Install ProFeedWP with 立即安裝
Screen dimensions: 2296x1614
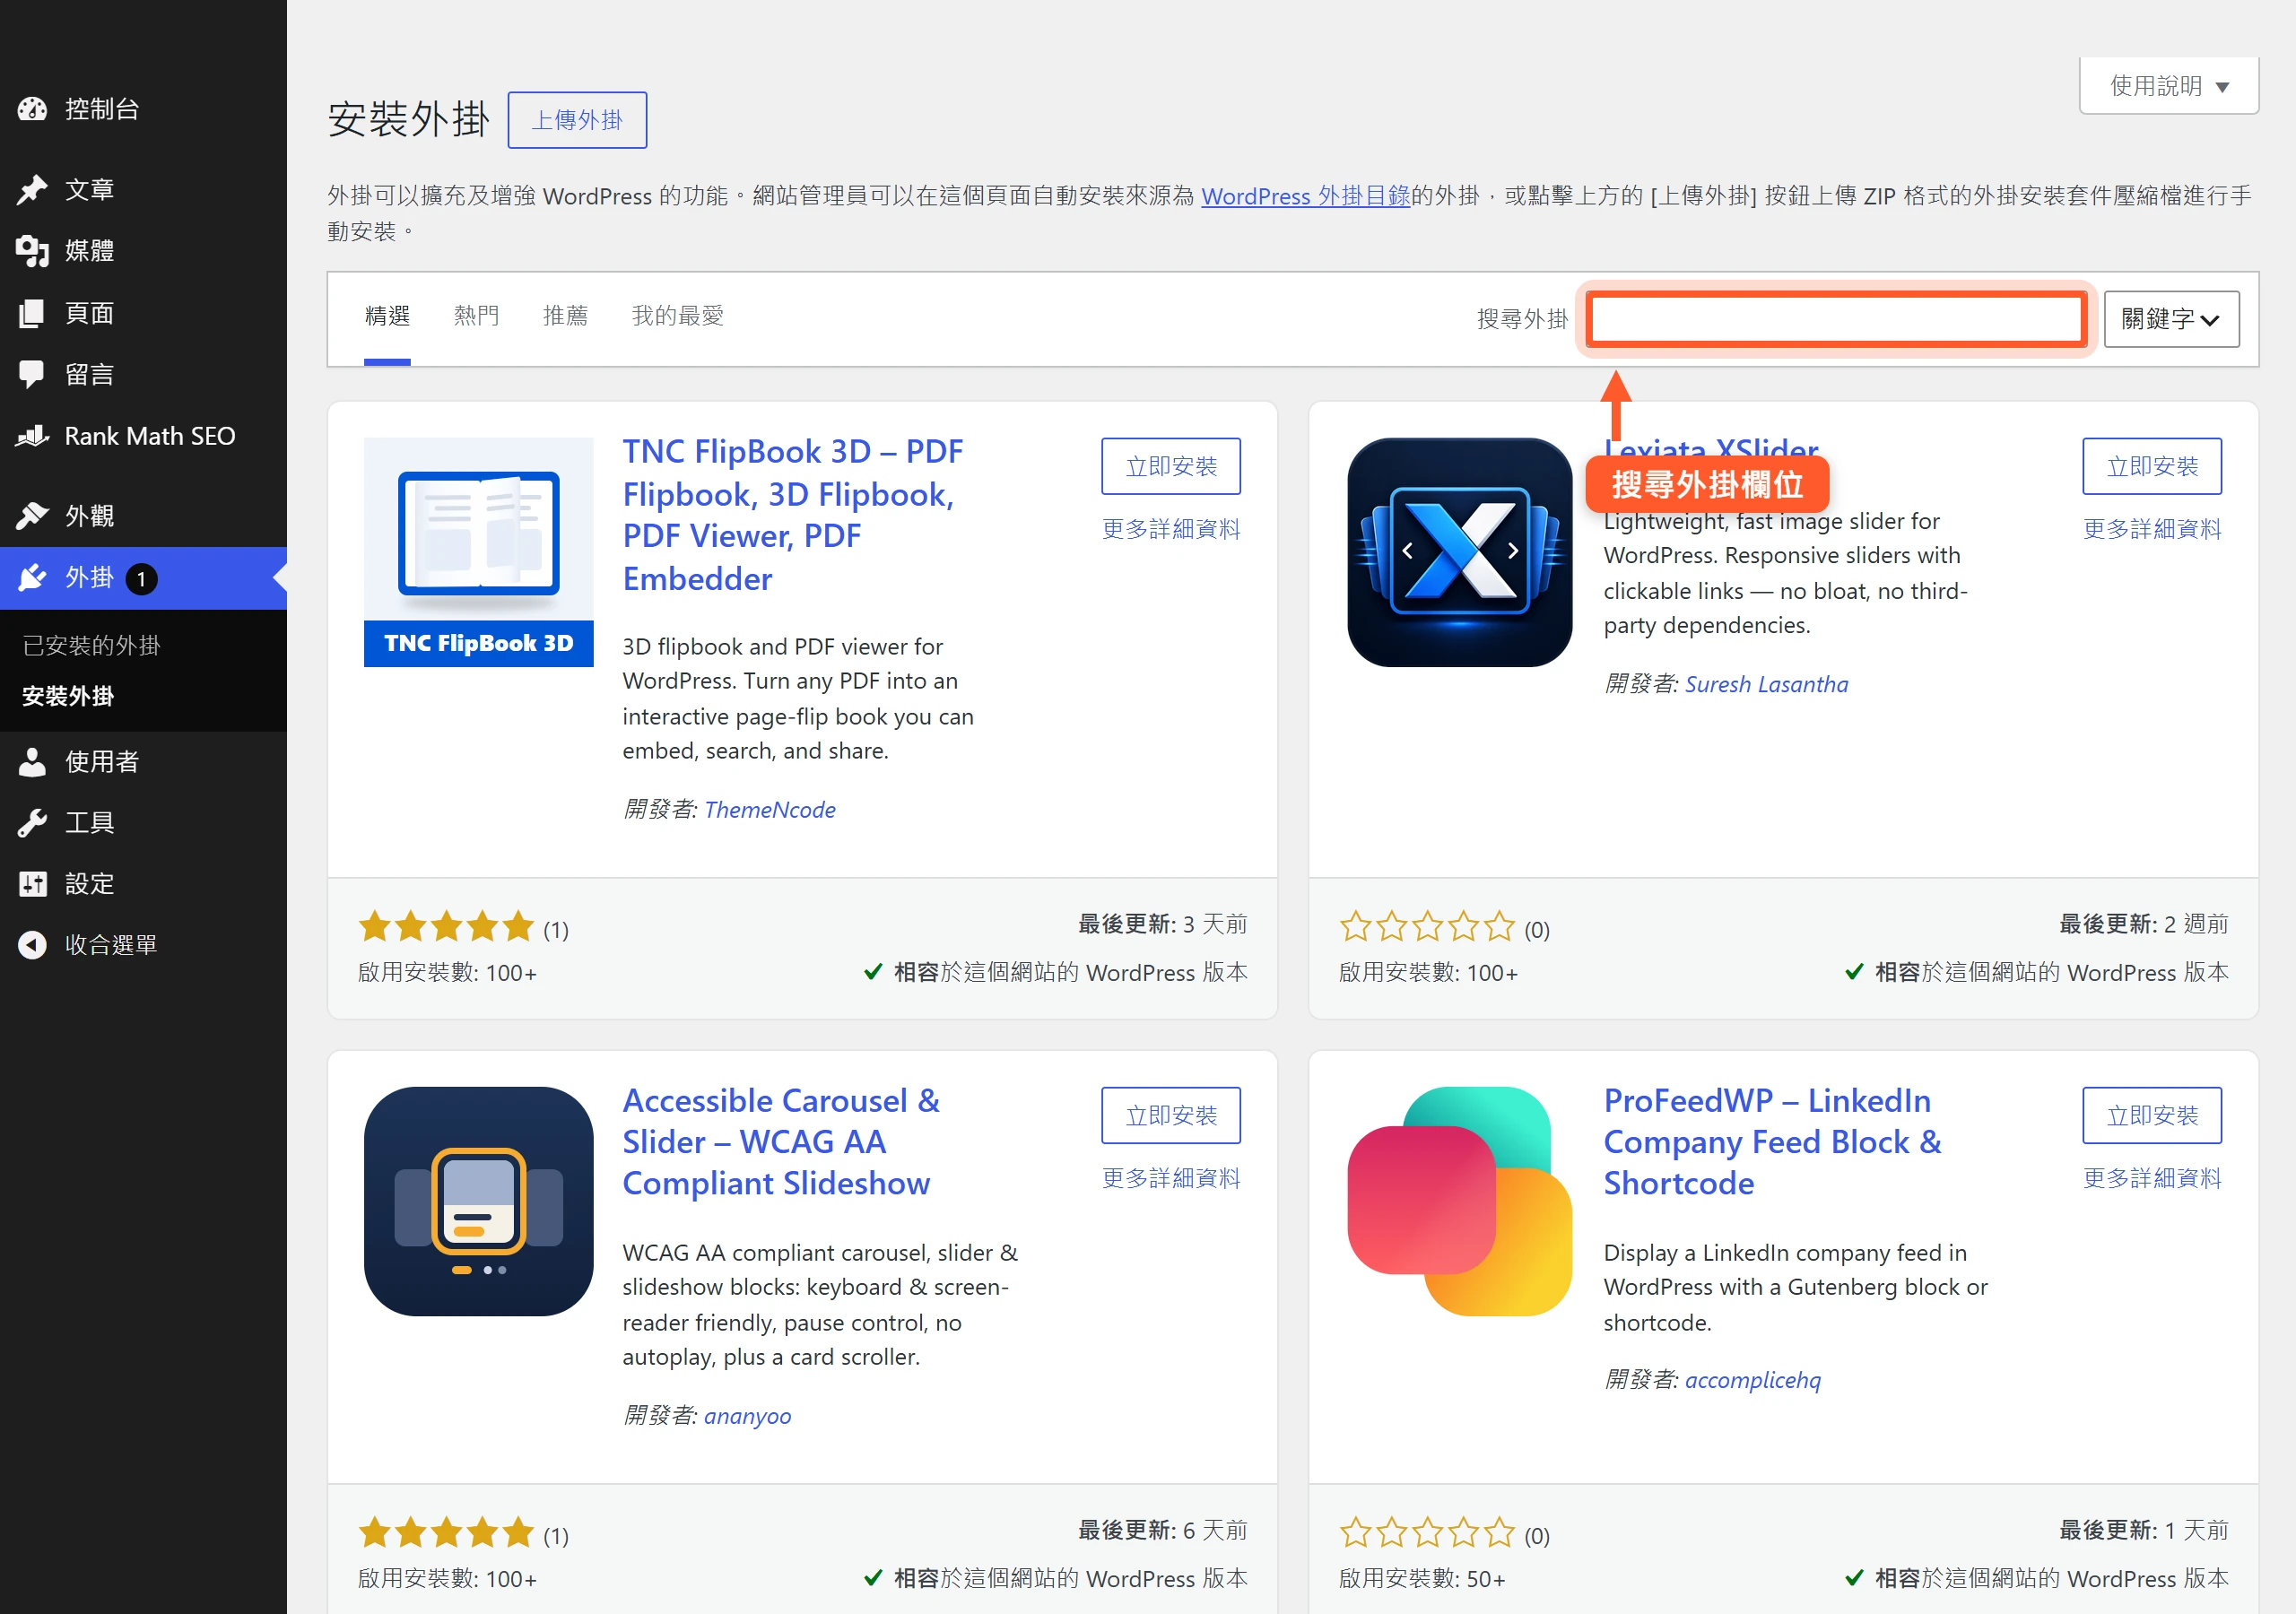click(2152, 1115)
